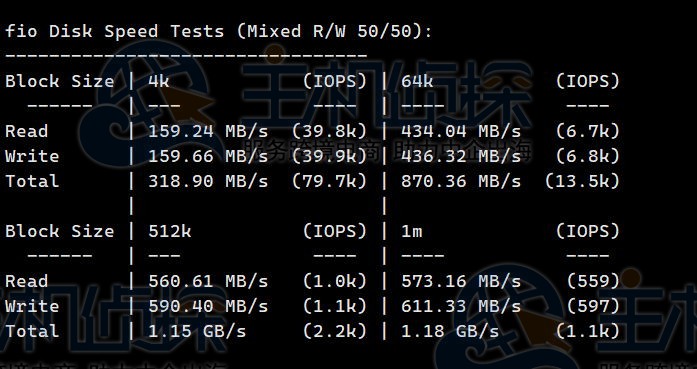Select the 318.90 MB/s total value
This screenshot has width=697, height=369.
[x=208, y=181]
